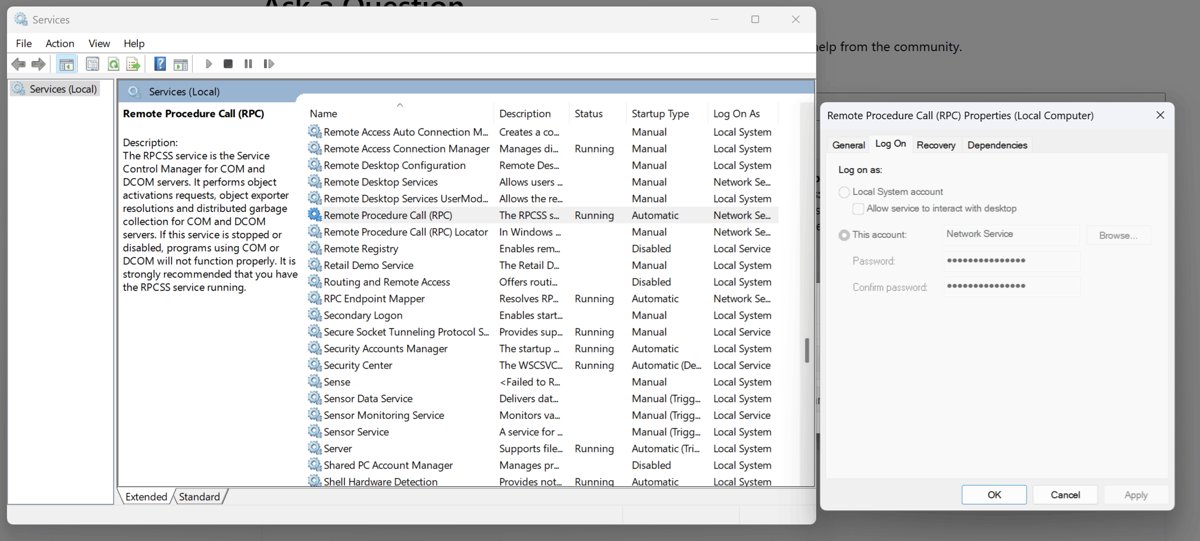Open the View menu
1200x541 pixels.
pyautogui.click(x=99, y=43)
